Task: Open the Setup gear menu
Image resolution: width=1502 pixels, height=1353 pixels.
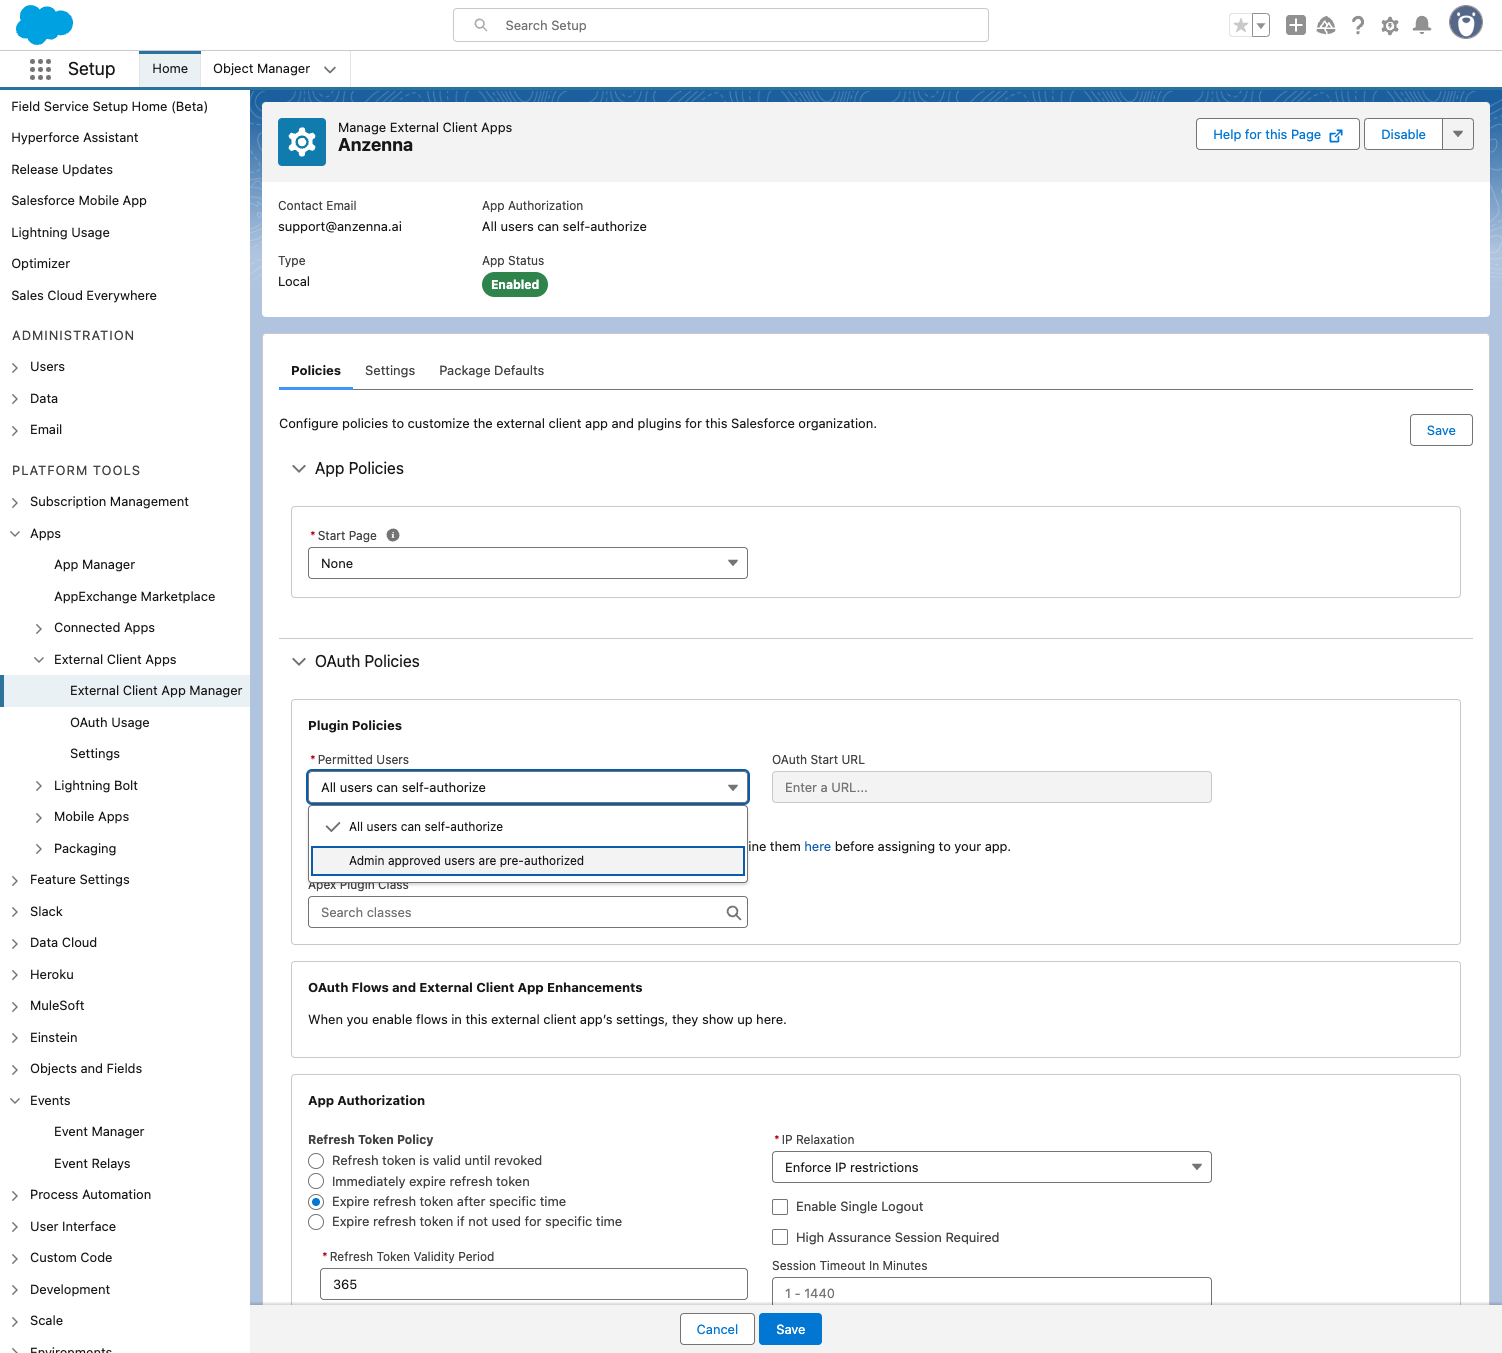Action: tap(1389, 26)
